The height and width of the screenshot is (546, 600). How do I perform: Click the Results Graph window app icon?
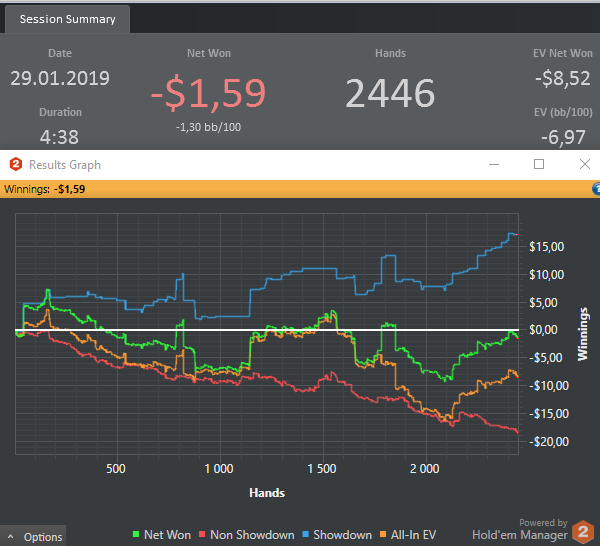click(16, 165)
